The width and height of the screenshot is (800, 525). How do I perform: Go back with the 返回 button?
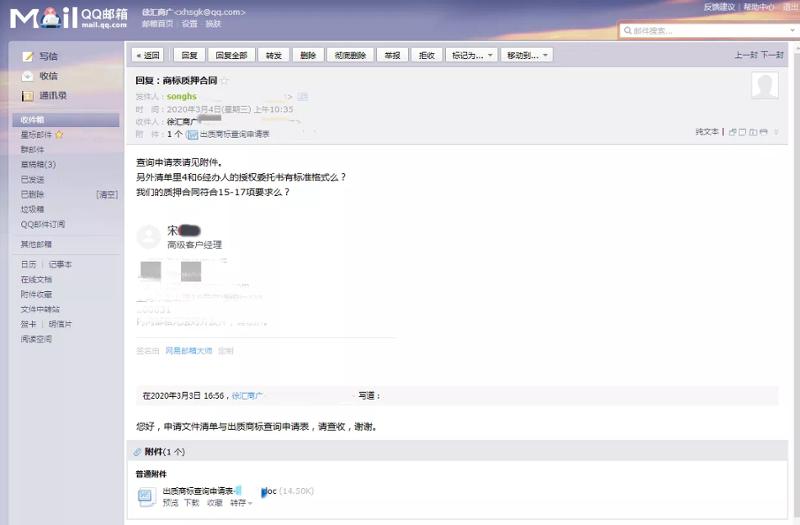click(148, 55)
